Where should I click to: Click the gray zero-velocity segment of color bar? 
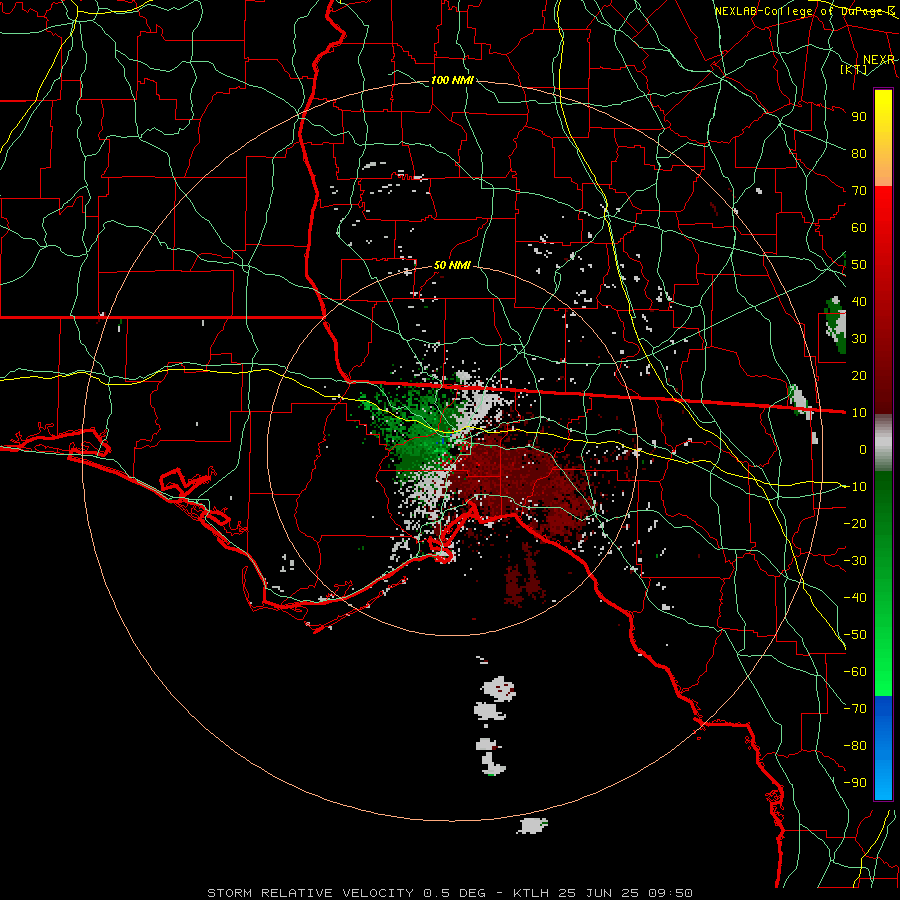tap(883, 443)
